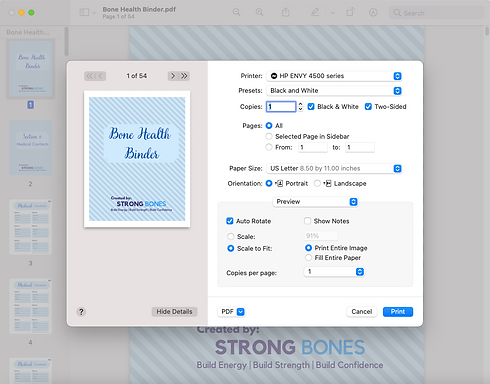Open the PDF dropdown menu
Image resolution: width=490 pixels, height=384 pixels.
(232, 312)
